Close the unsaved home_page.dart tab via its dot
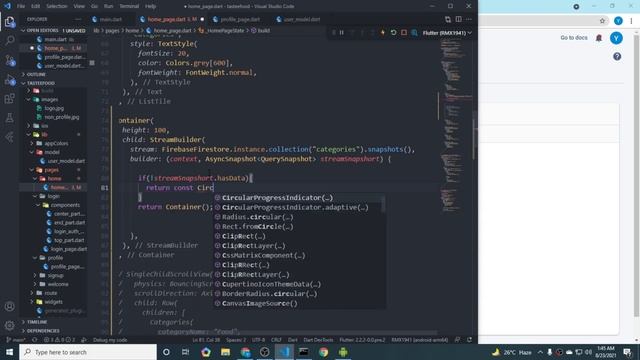Image resolution: width=640 pixels, height=360 pixels. [202, 19]
